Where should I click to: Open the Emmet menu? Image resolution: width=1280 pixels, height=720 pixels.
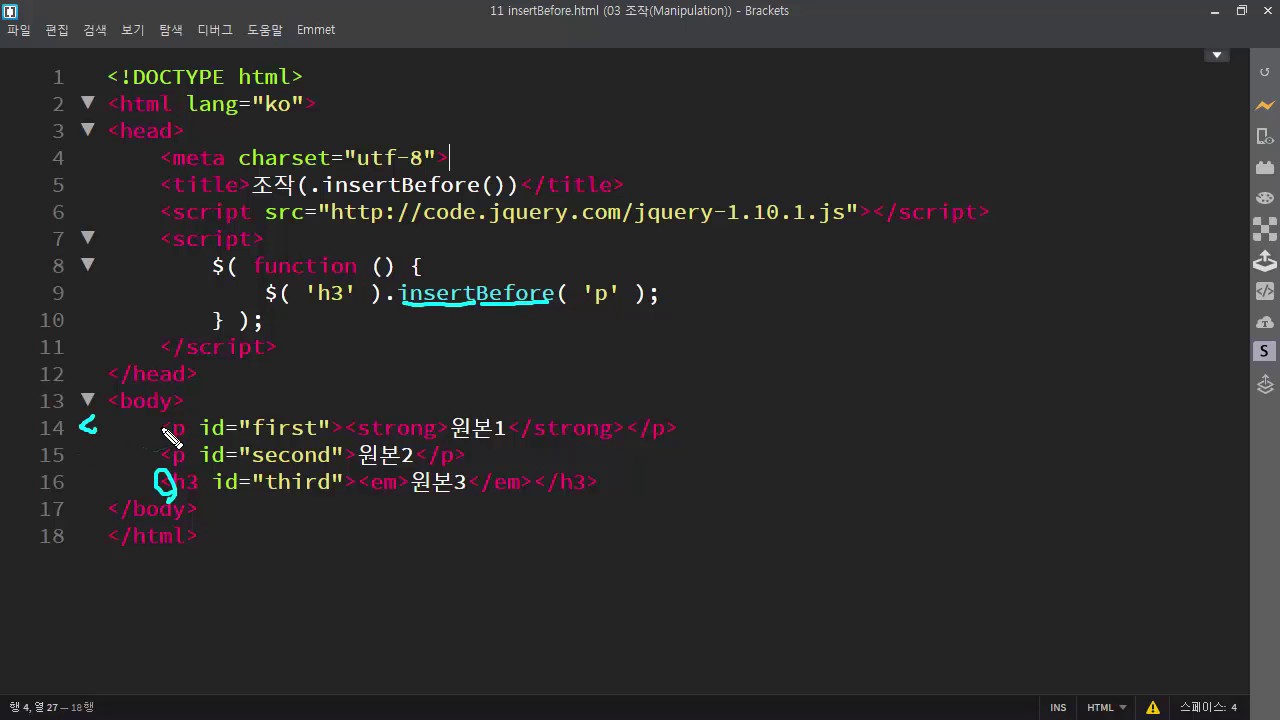[316, 30]
